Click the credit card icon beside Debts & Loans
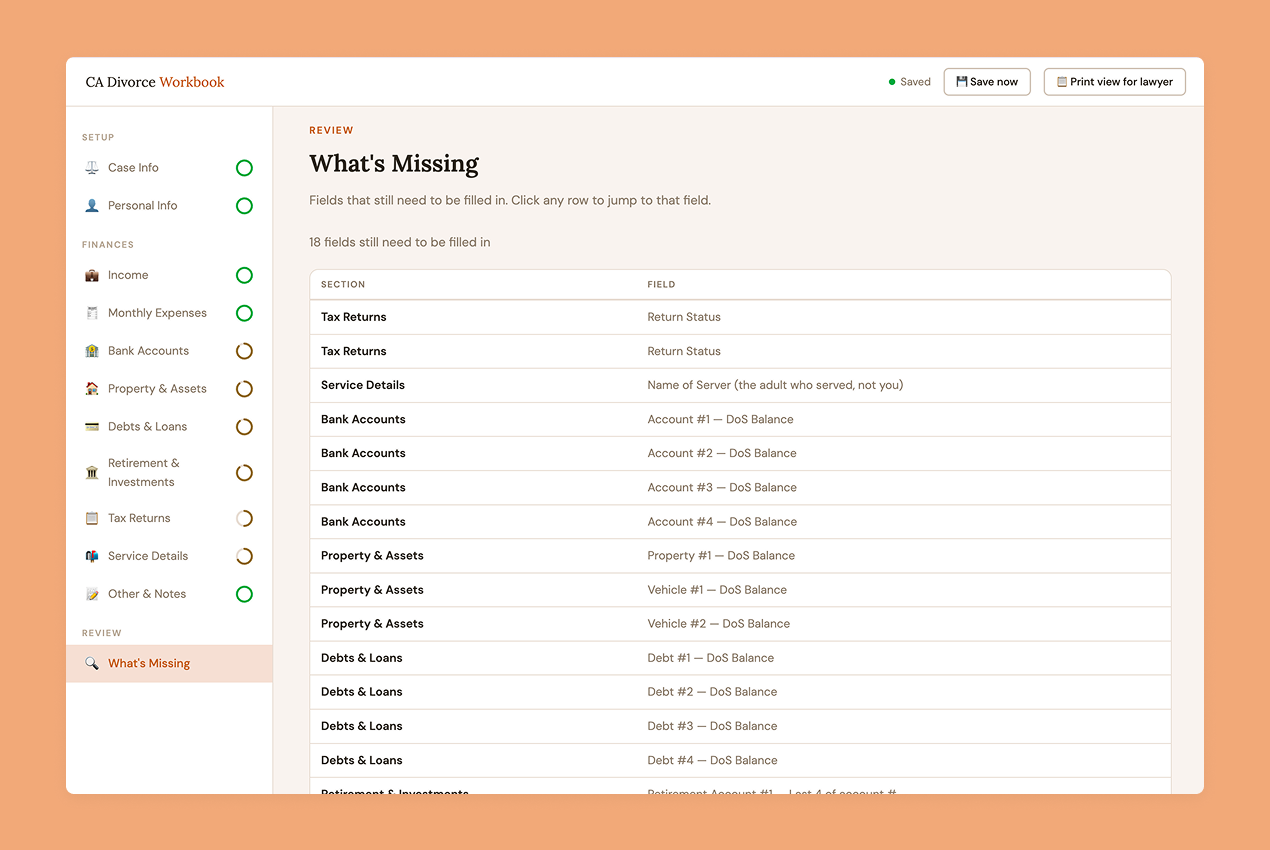1270x850 pixels. (92, 427)
